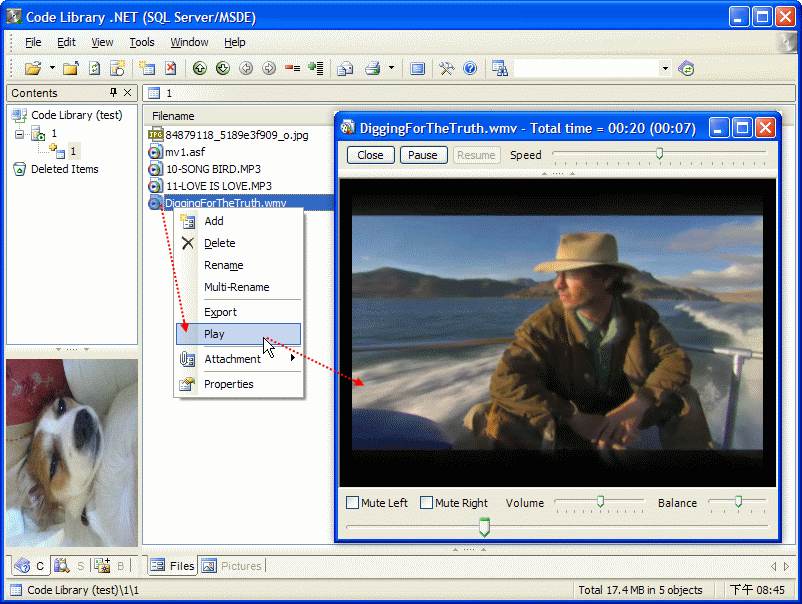The image size is (802, 604).
Task: Click the print preview toolbar icon
Action: point(345,68)
